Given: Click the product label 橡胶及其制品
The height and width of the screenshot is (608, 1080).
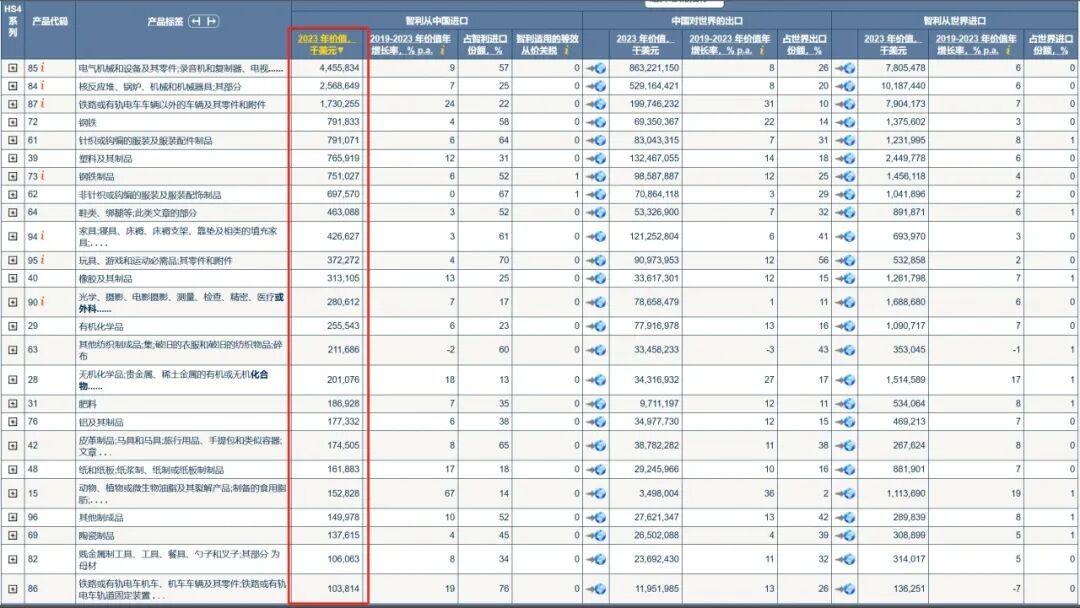Looking at the screenshot, I should [105, 279].
